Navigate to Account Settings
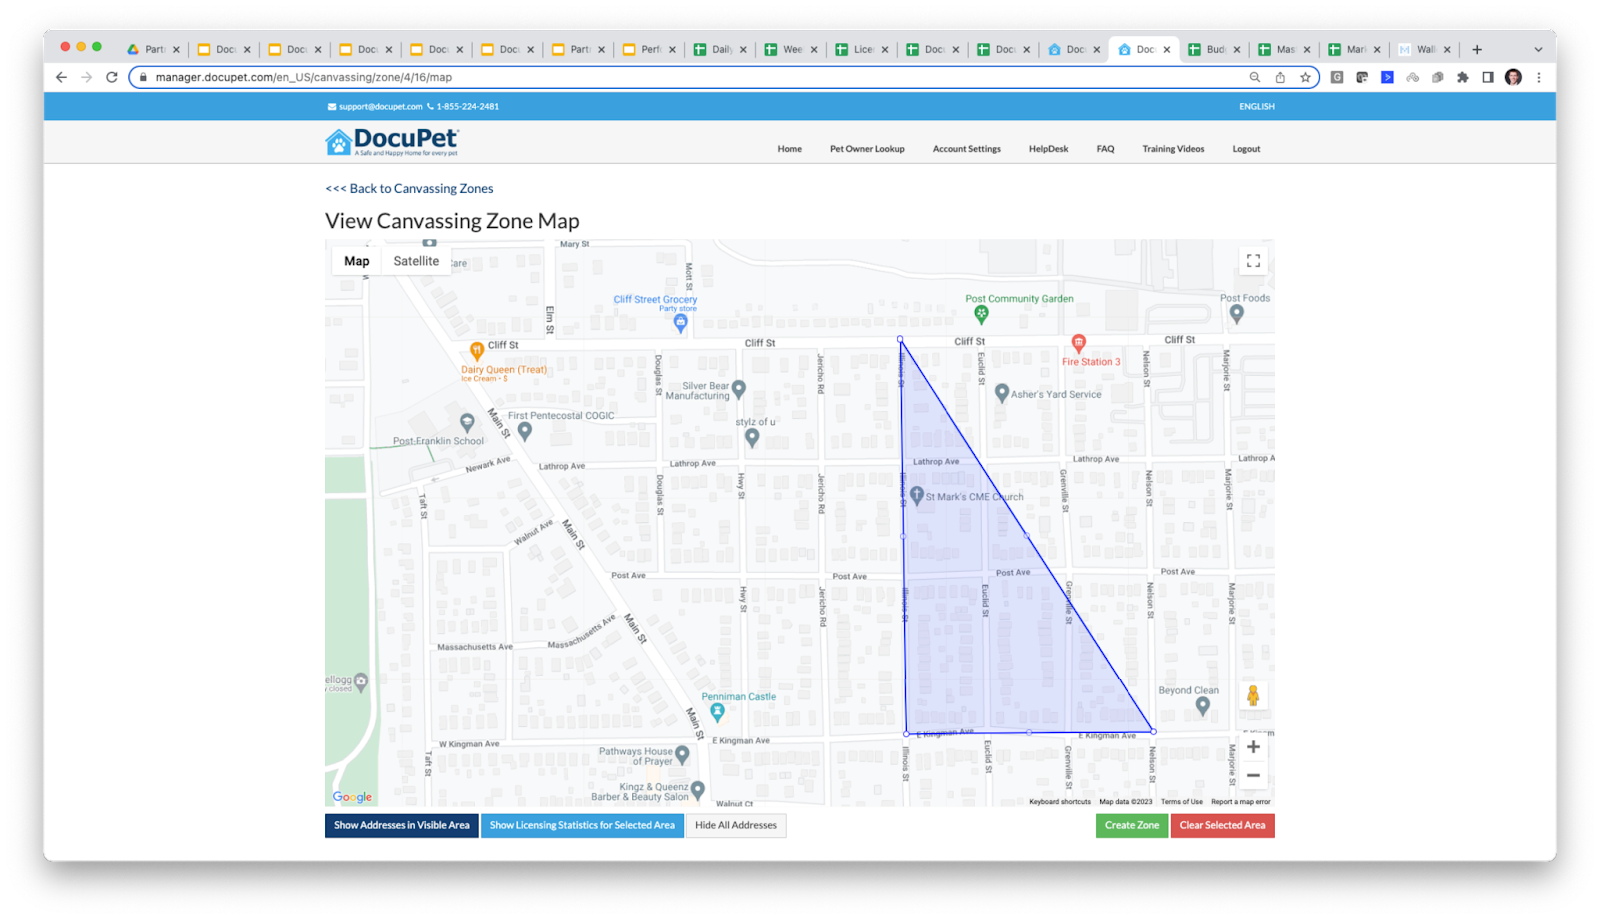The height and width of the screenshot is (919, 1600). [x=965, y=148]
